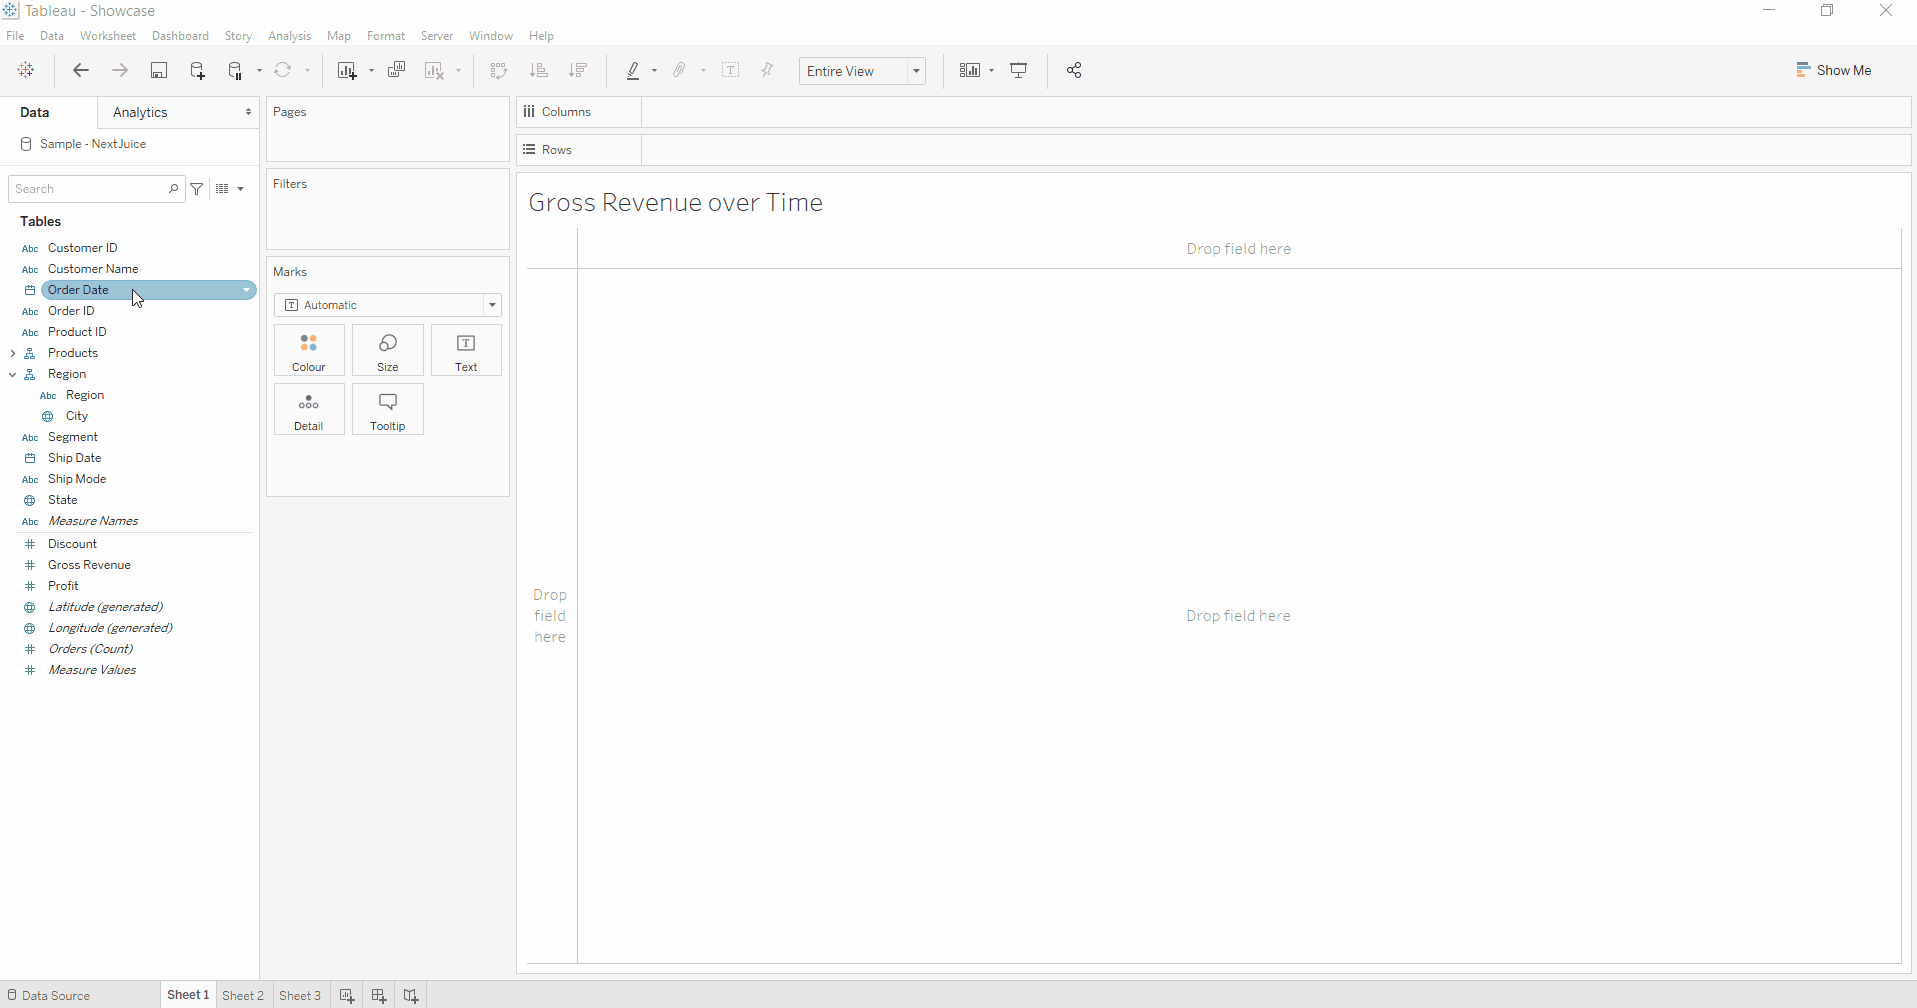Select the Customer Name field
The image size is (1917, 1008).
pyautogui.click(x=93, y=269)
